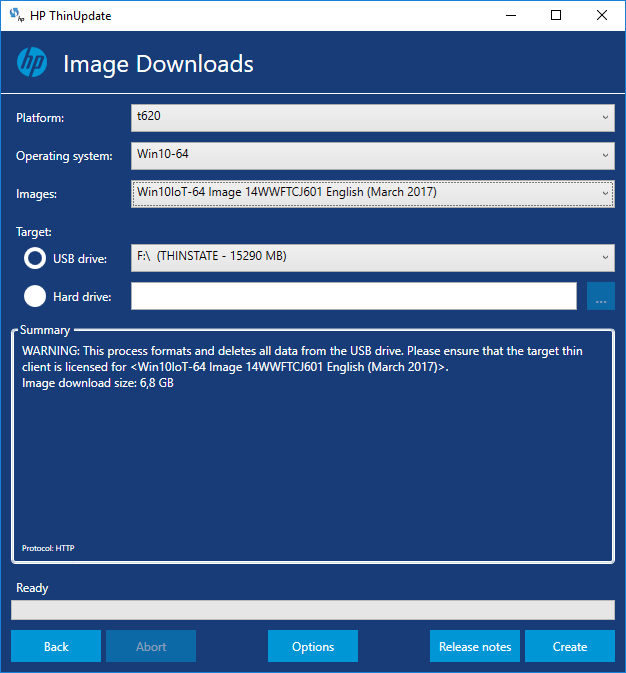Open the Options button
The width and height of the screenshot is (626, 673).
coord(313,646)
